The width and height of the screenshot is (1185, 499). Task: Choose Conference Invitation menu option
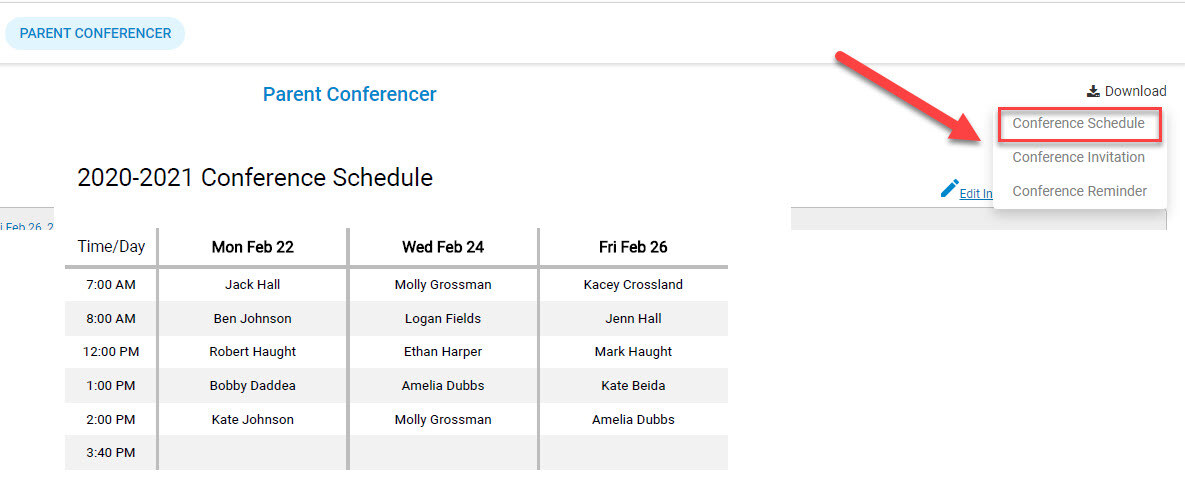[x=1078, y=157]
